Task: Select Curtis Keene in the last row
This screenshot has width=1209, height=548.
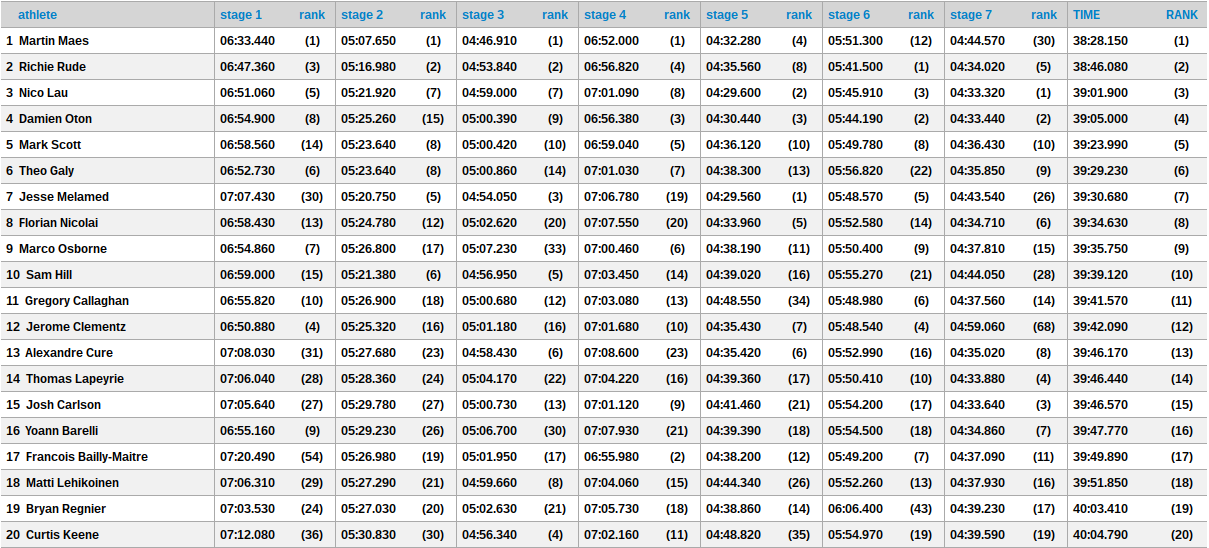Action: pos(62,535)
